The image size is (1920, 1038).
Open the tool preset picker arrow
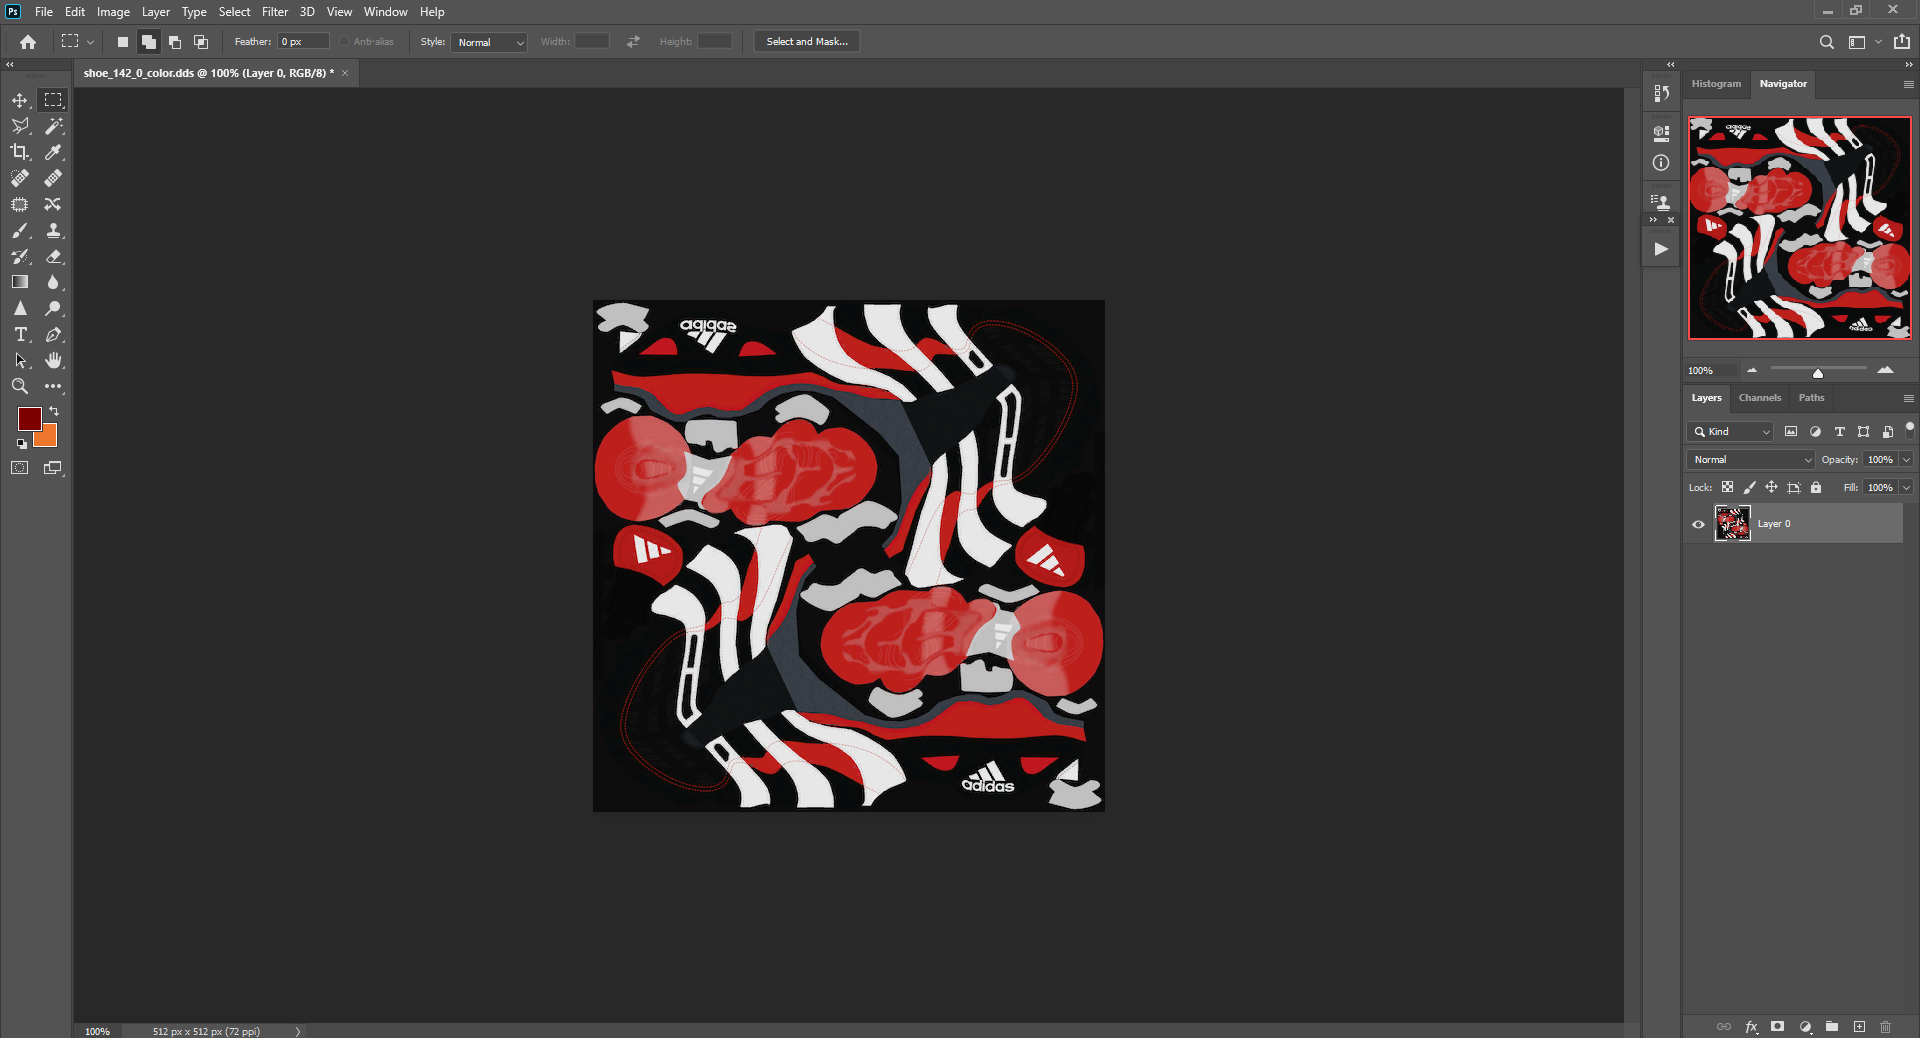tap(90, 42)
